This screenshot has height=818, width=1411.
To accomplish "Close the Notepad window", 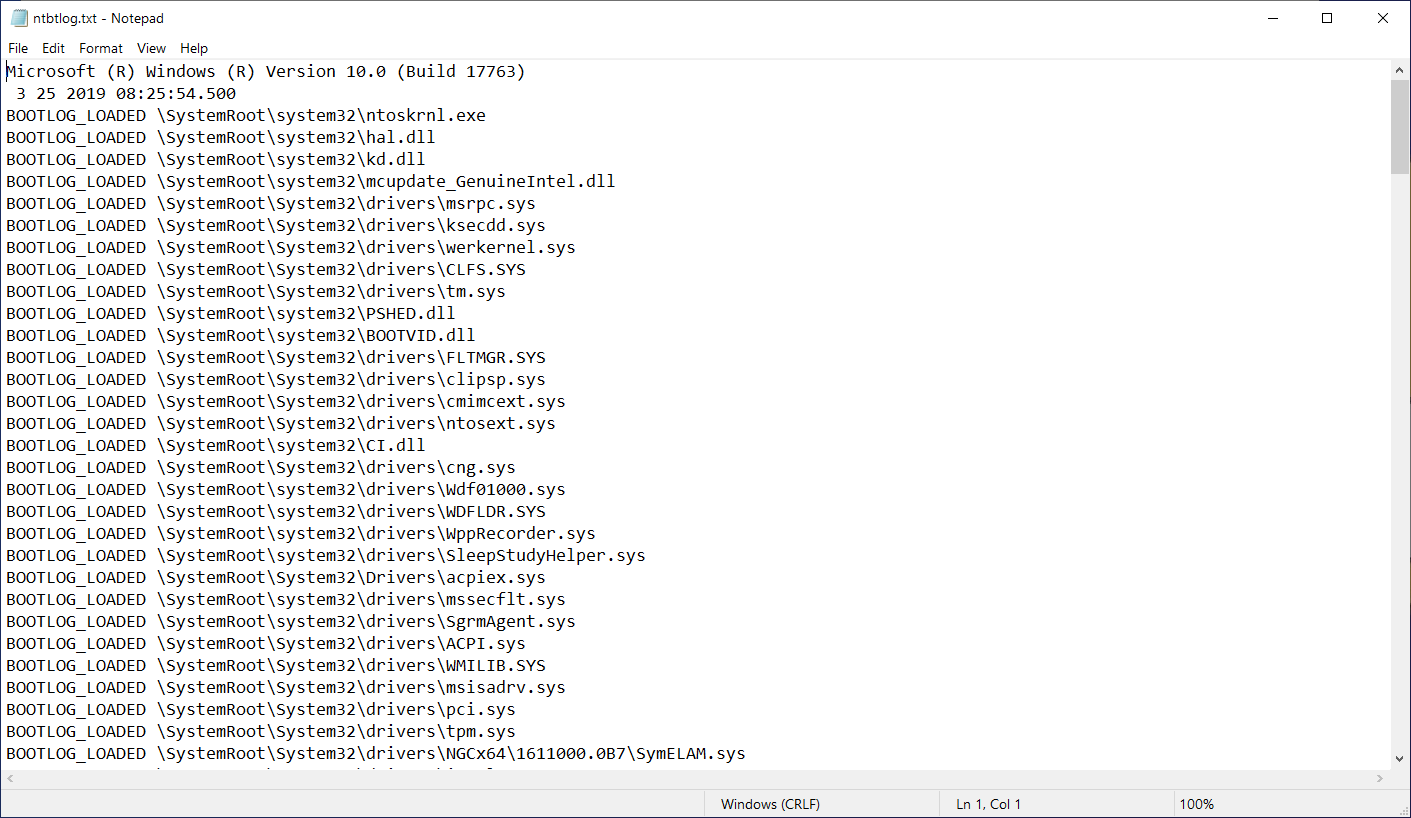I will (x=1383, y=18).
